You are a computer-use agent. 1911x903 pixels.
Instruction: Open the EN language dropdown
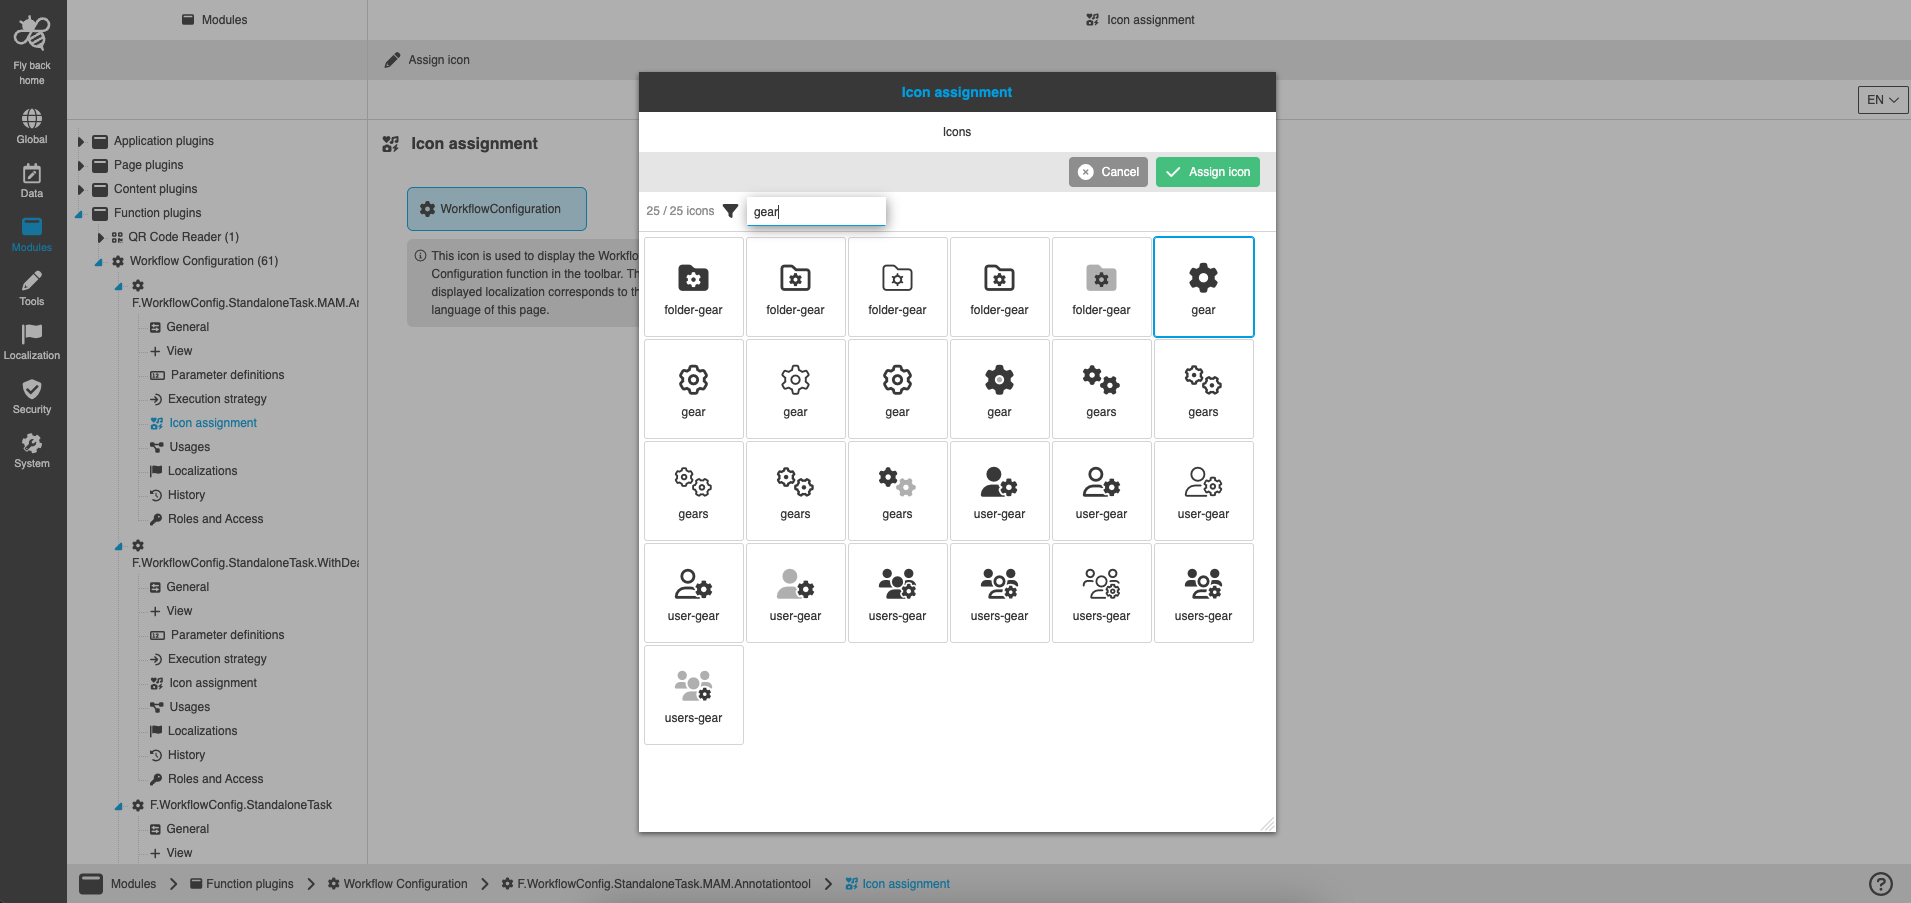[x=1882, y=100]
